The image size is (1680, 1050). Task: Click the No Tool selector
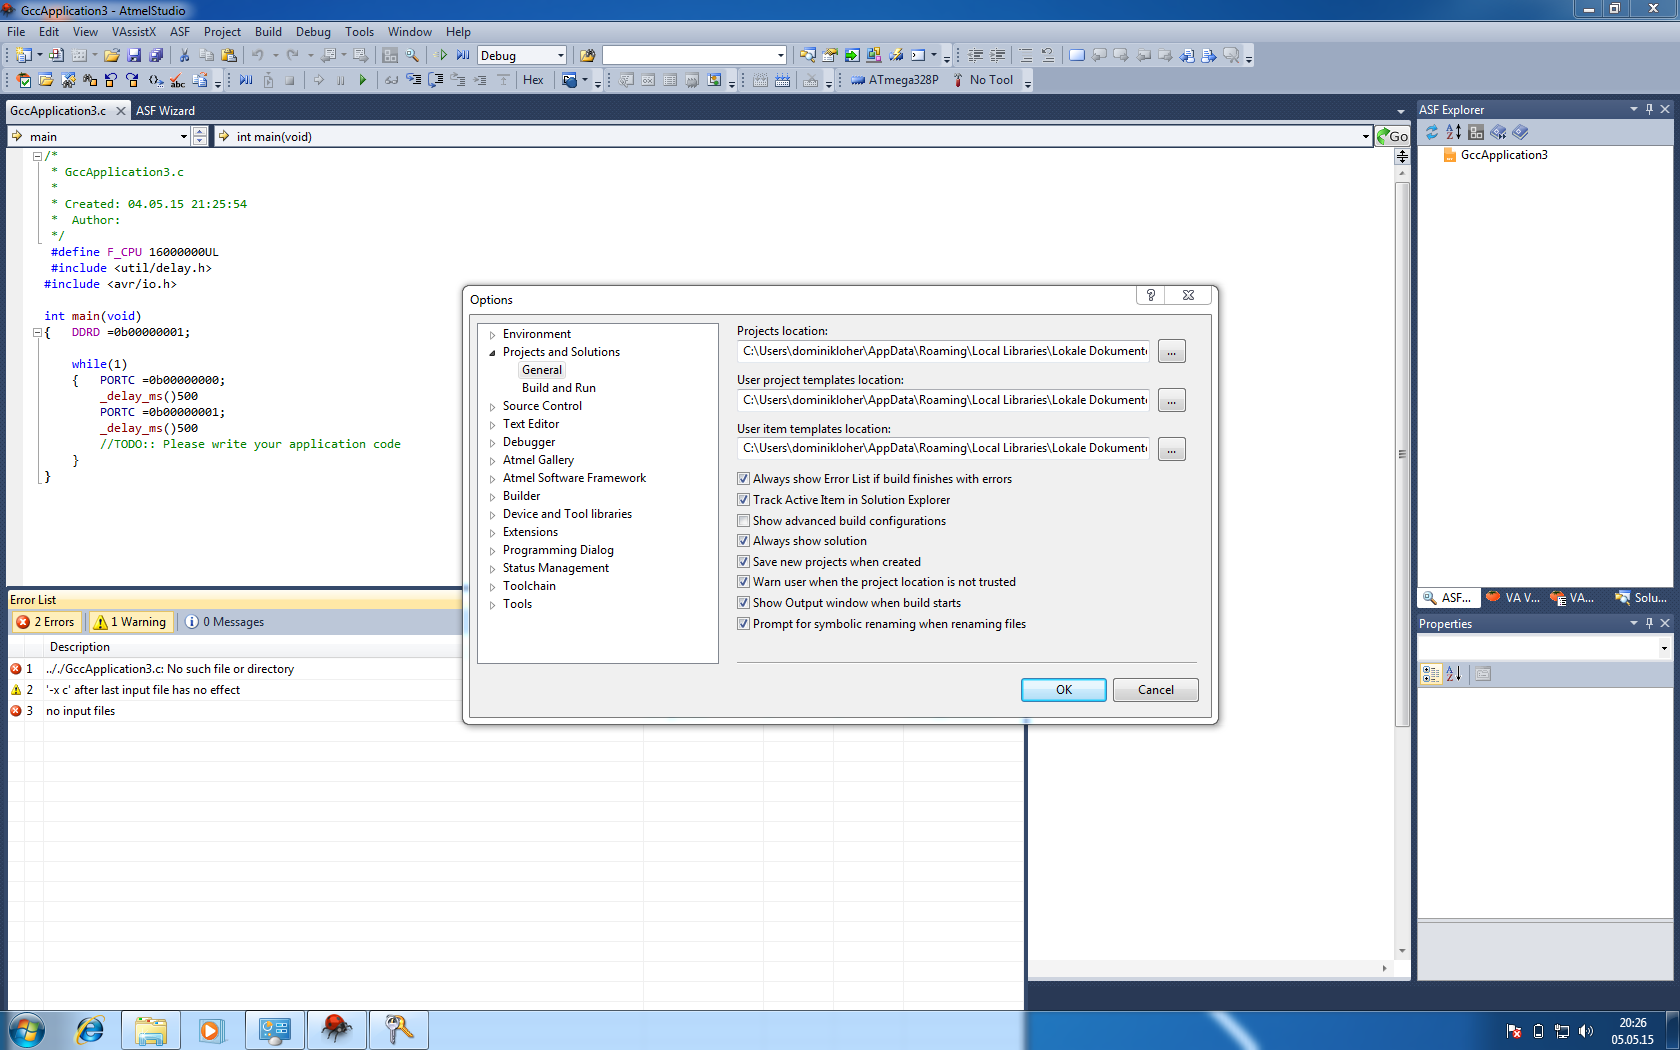pos(984,80)
